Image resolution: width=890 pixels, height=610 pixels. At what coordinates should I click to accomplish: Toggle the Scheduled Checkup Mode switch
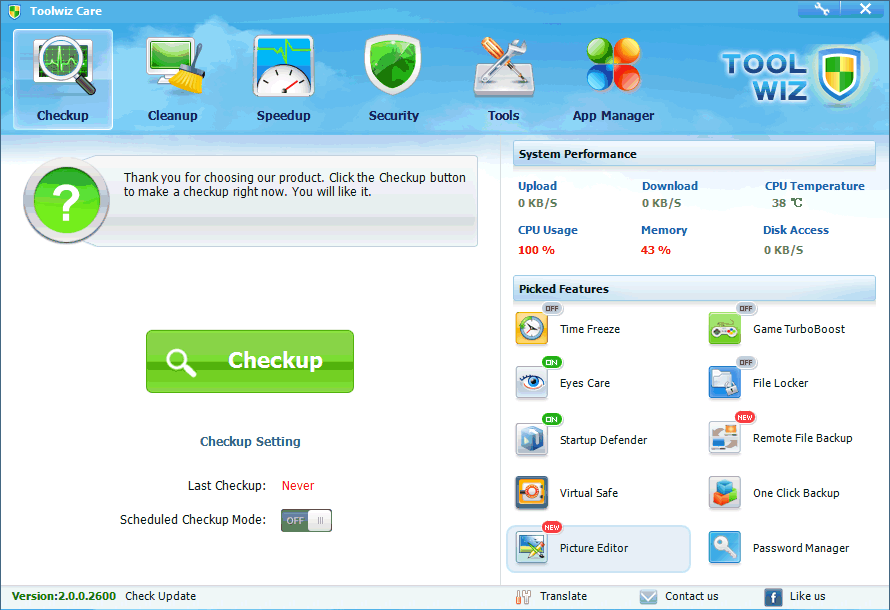click(x=306, y=521)
